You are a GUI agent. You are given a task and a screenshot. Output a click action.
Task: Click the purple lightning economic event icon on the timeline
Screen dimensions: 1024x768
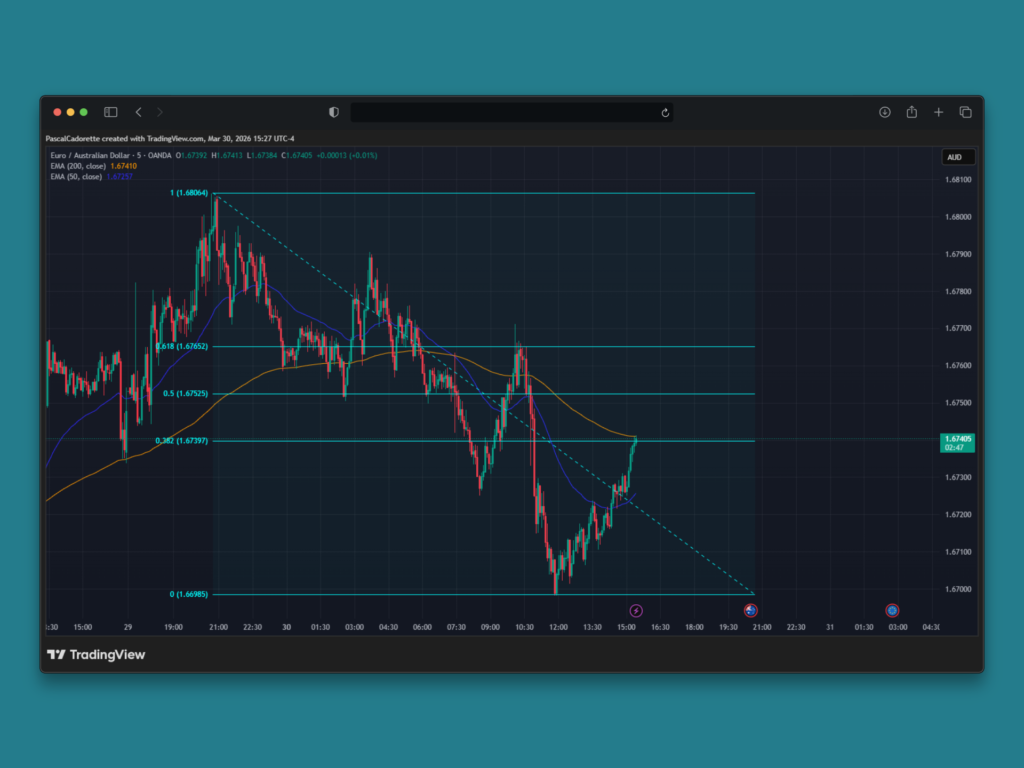coord(636,610)
